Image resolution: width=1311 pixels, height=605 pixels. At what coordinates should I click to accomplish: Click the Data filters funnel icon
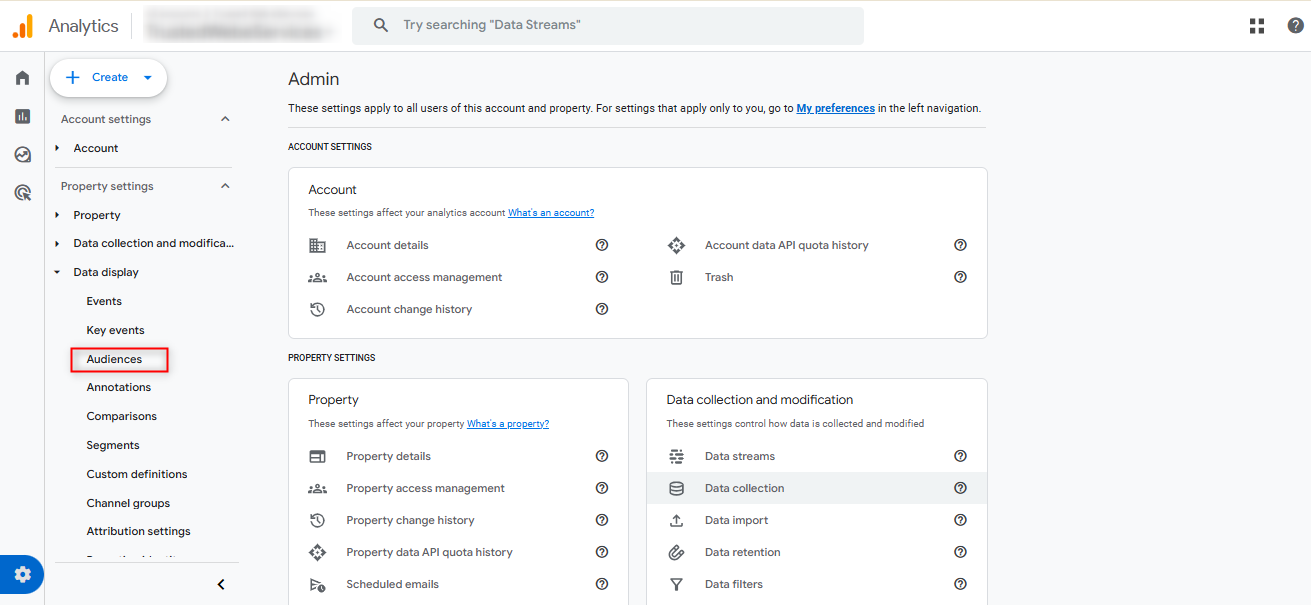coord(676,584)
